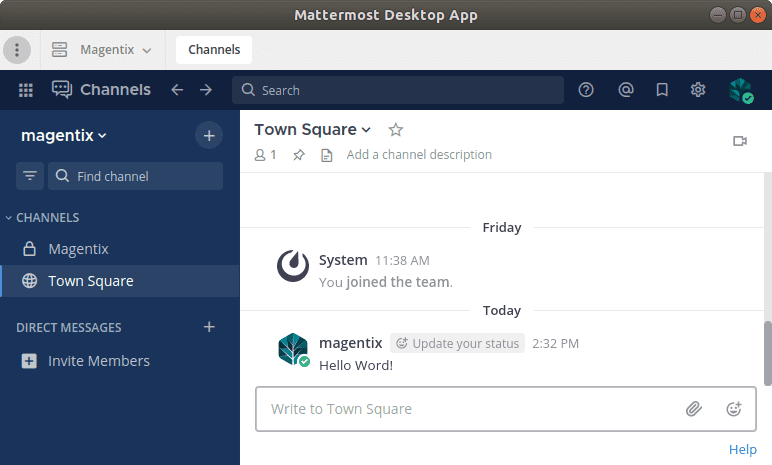
Task: Click the 11:38 AM timestamp
Action: [x=402, y=261]
